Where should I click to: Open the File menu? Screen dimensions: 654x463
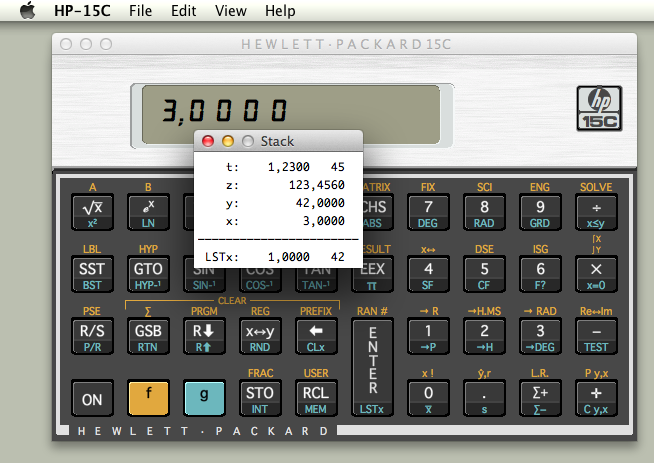(140, 10)
